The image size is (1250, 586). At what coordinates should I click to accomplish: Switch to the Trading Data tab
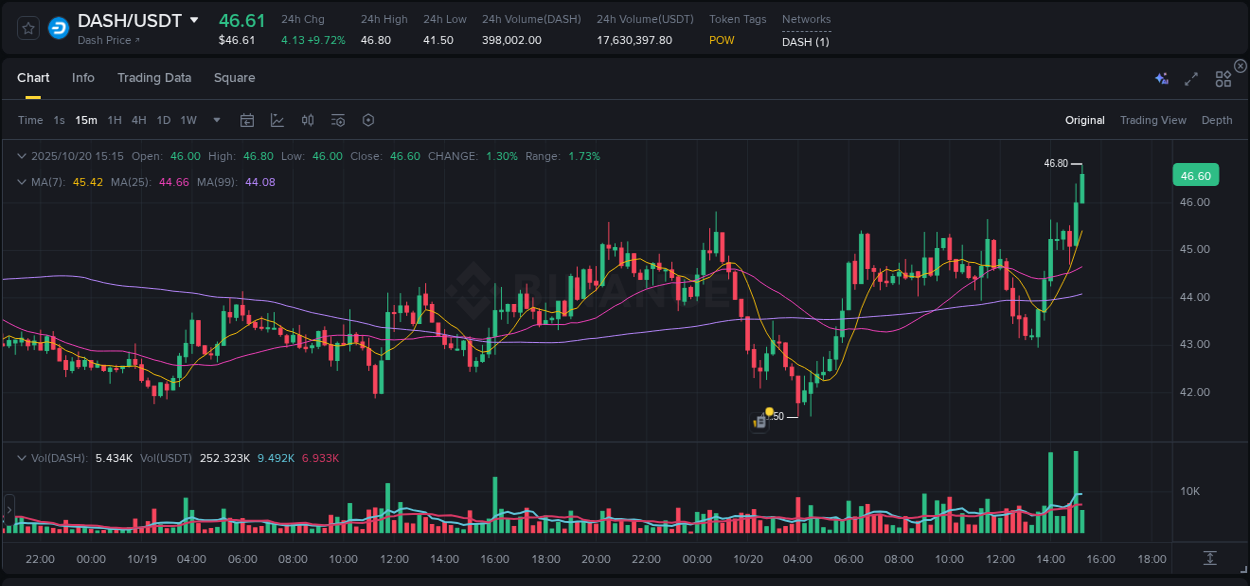coord(154,77)
